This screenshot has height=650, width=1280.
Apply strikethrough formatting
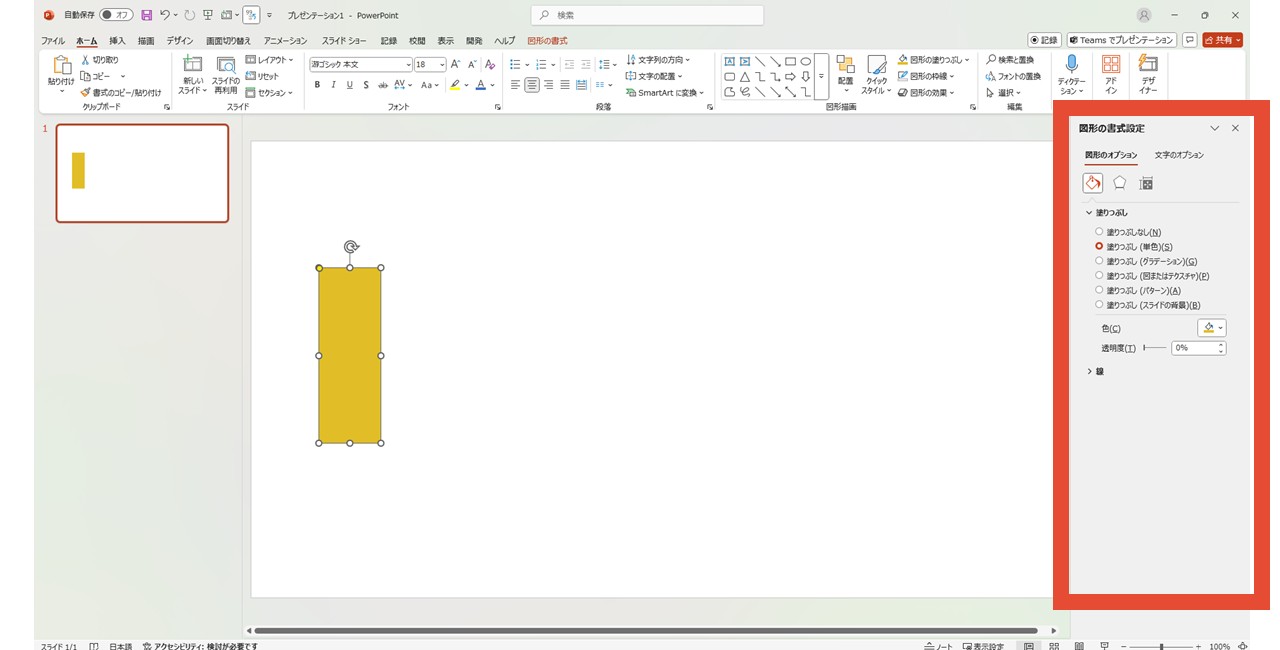coord(382,85)
